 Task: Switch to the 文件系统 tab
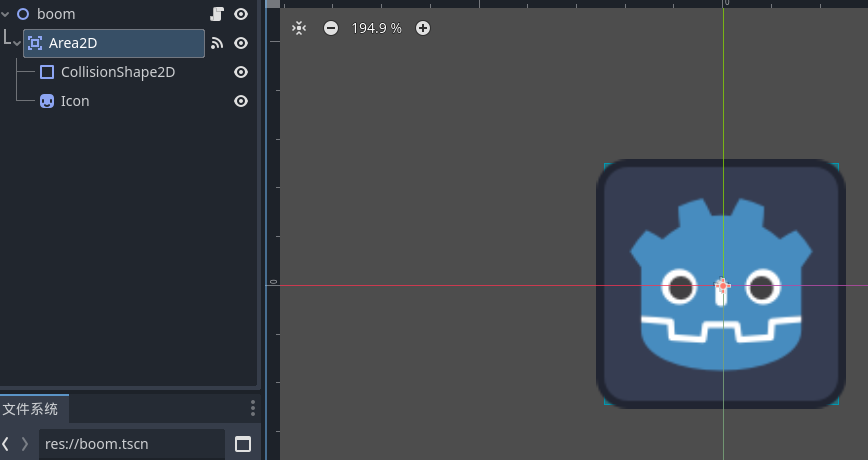tap(31, 408)
